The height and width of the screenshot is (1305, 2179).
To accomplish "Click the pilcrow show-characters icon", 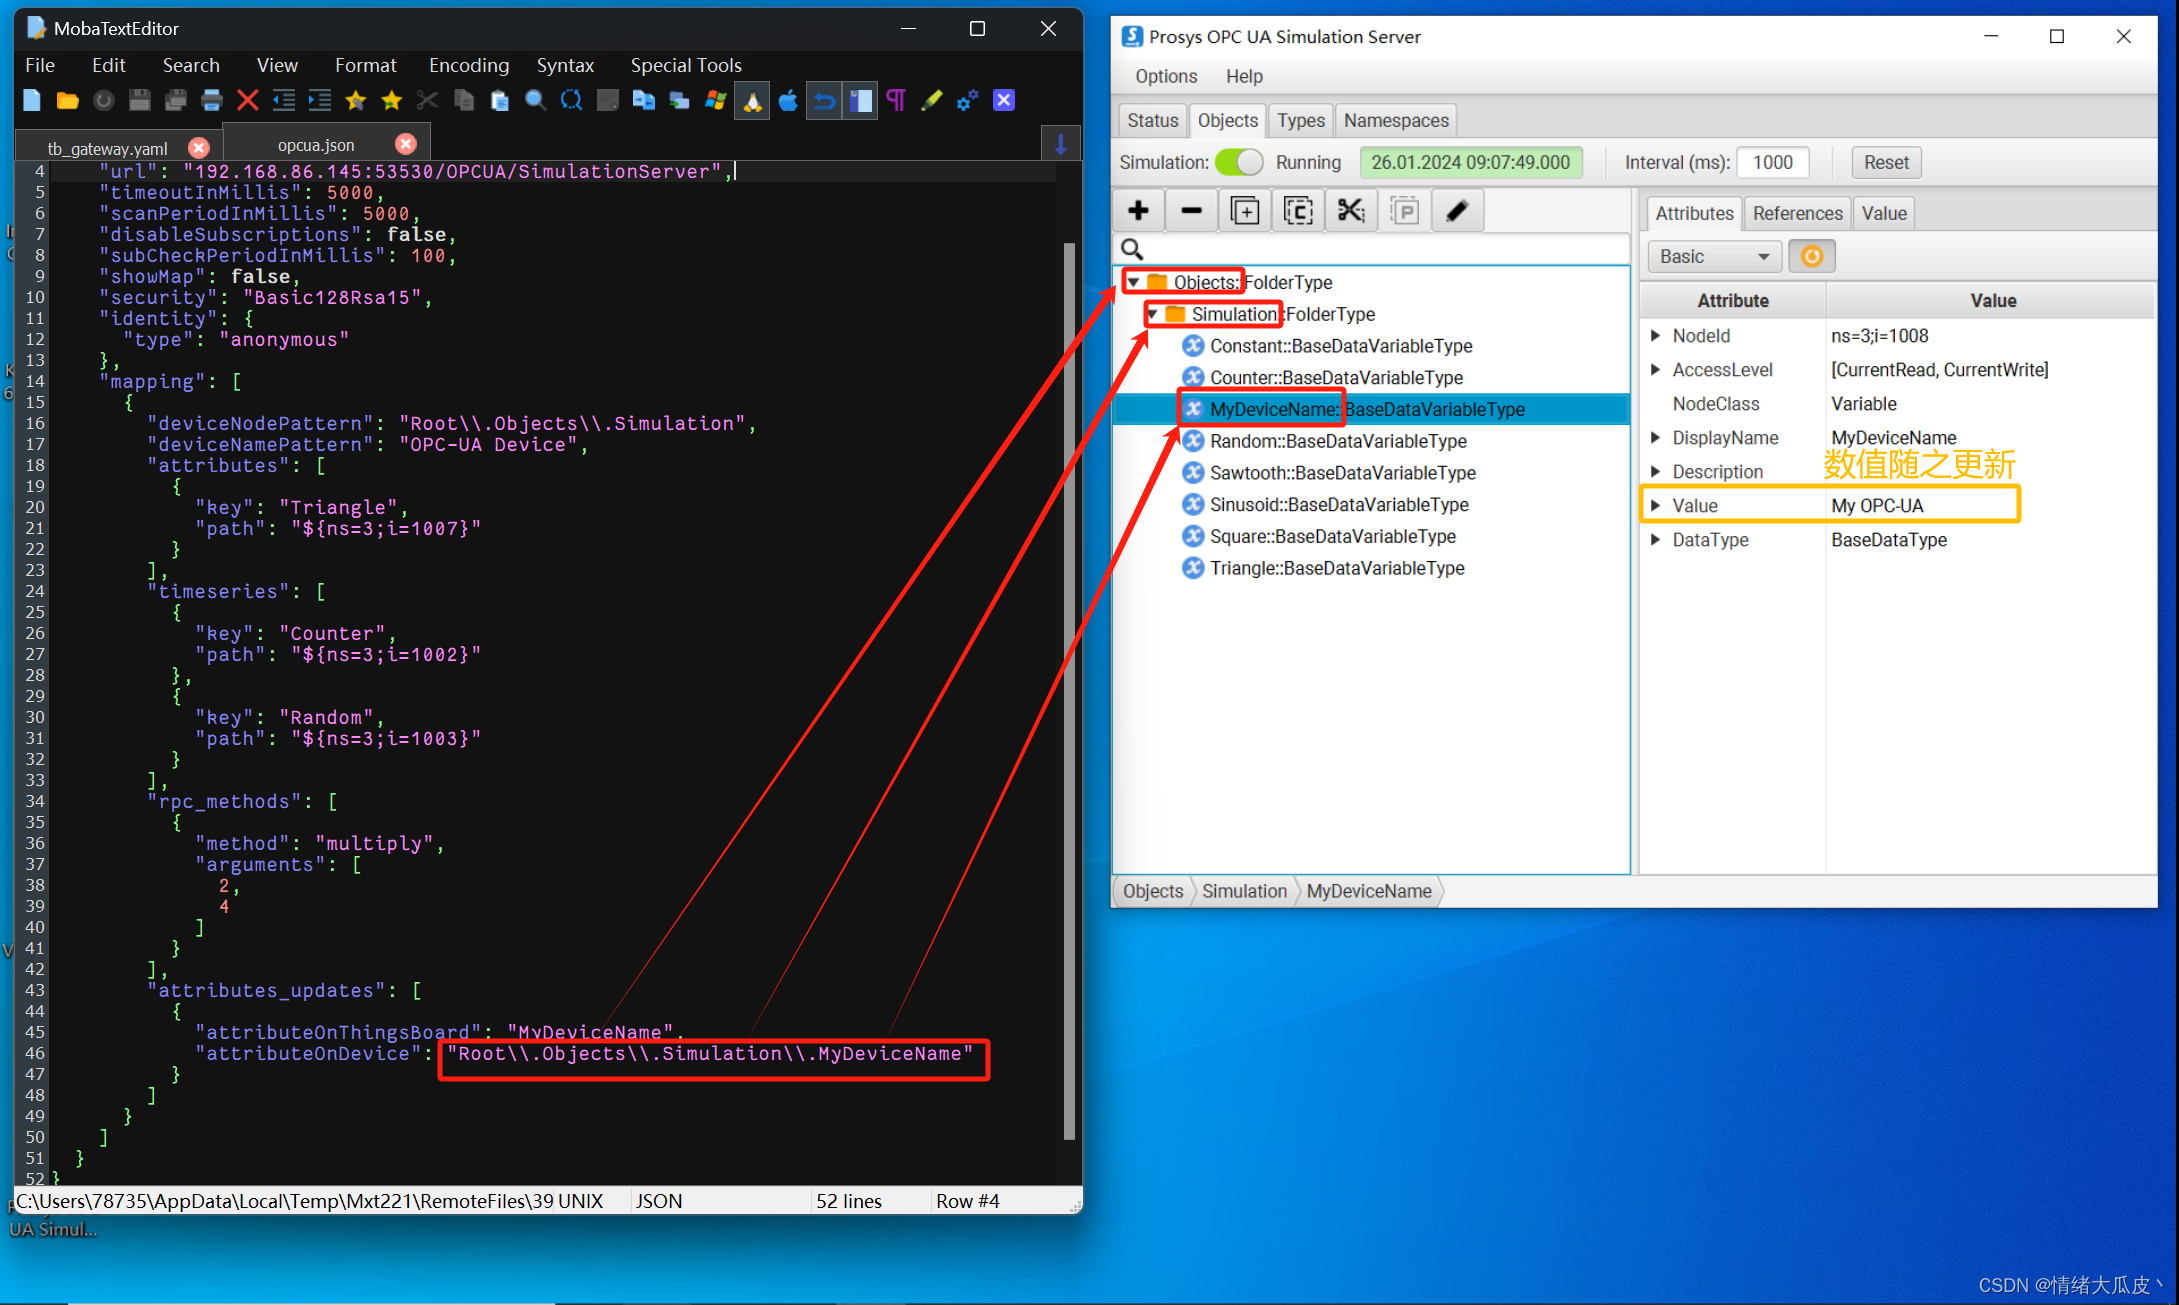I will point(896,101).
